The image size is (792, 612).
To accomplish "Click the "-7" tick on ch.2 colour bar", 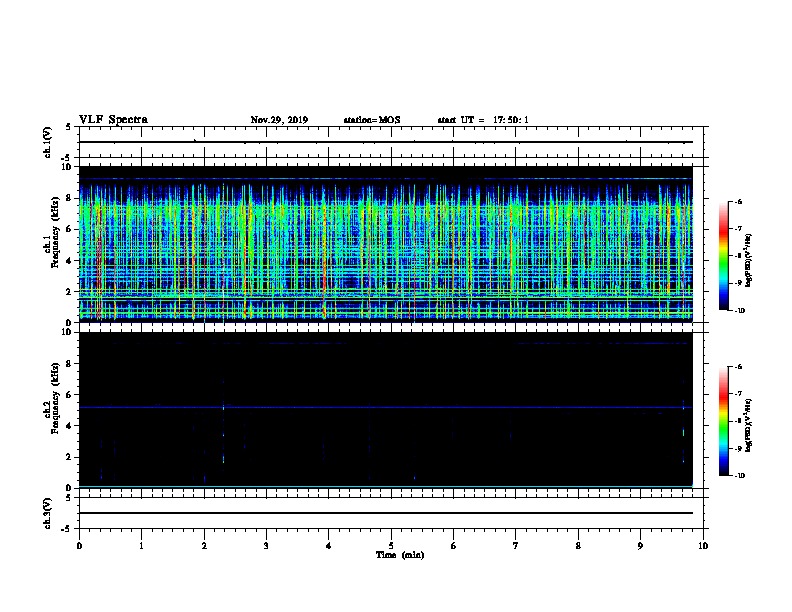I will click(738, 394).
